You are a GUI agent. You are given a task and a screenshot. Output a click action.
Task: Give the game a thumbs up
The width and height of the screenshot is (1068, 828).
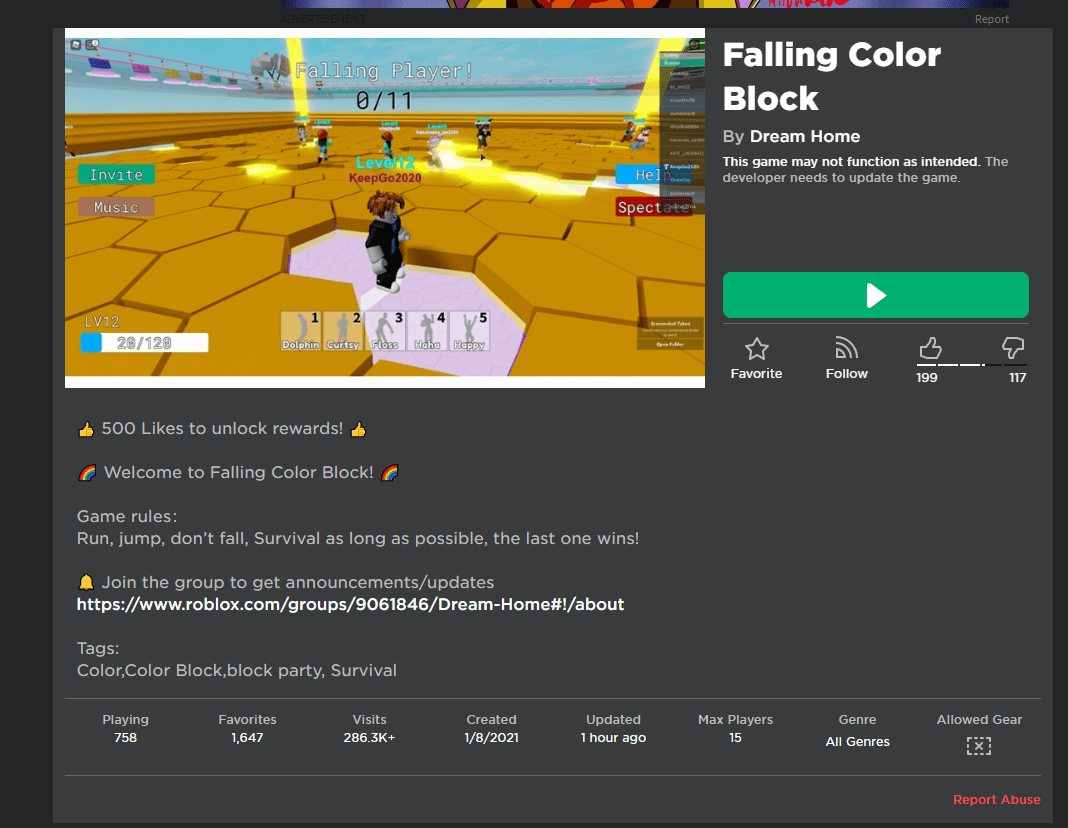pyautogui.click(x=929, y=349)
